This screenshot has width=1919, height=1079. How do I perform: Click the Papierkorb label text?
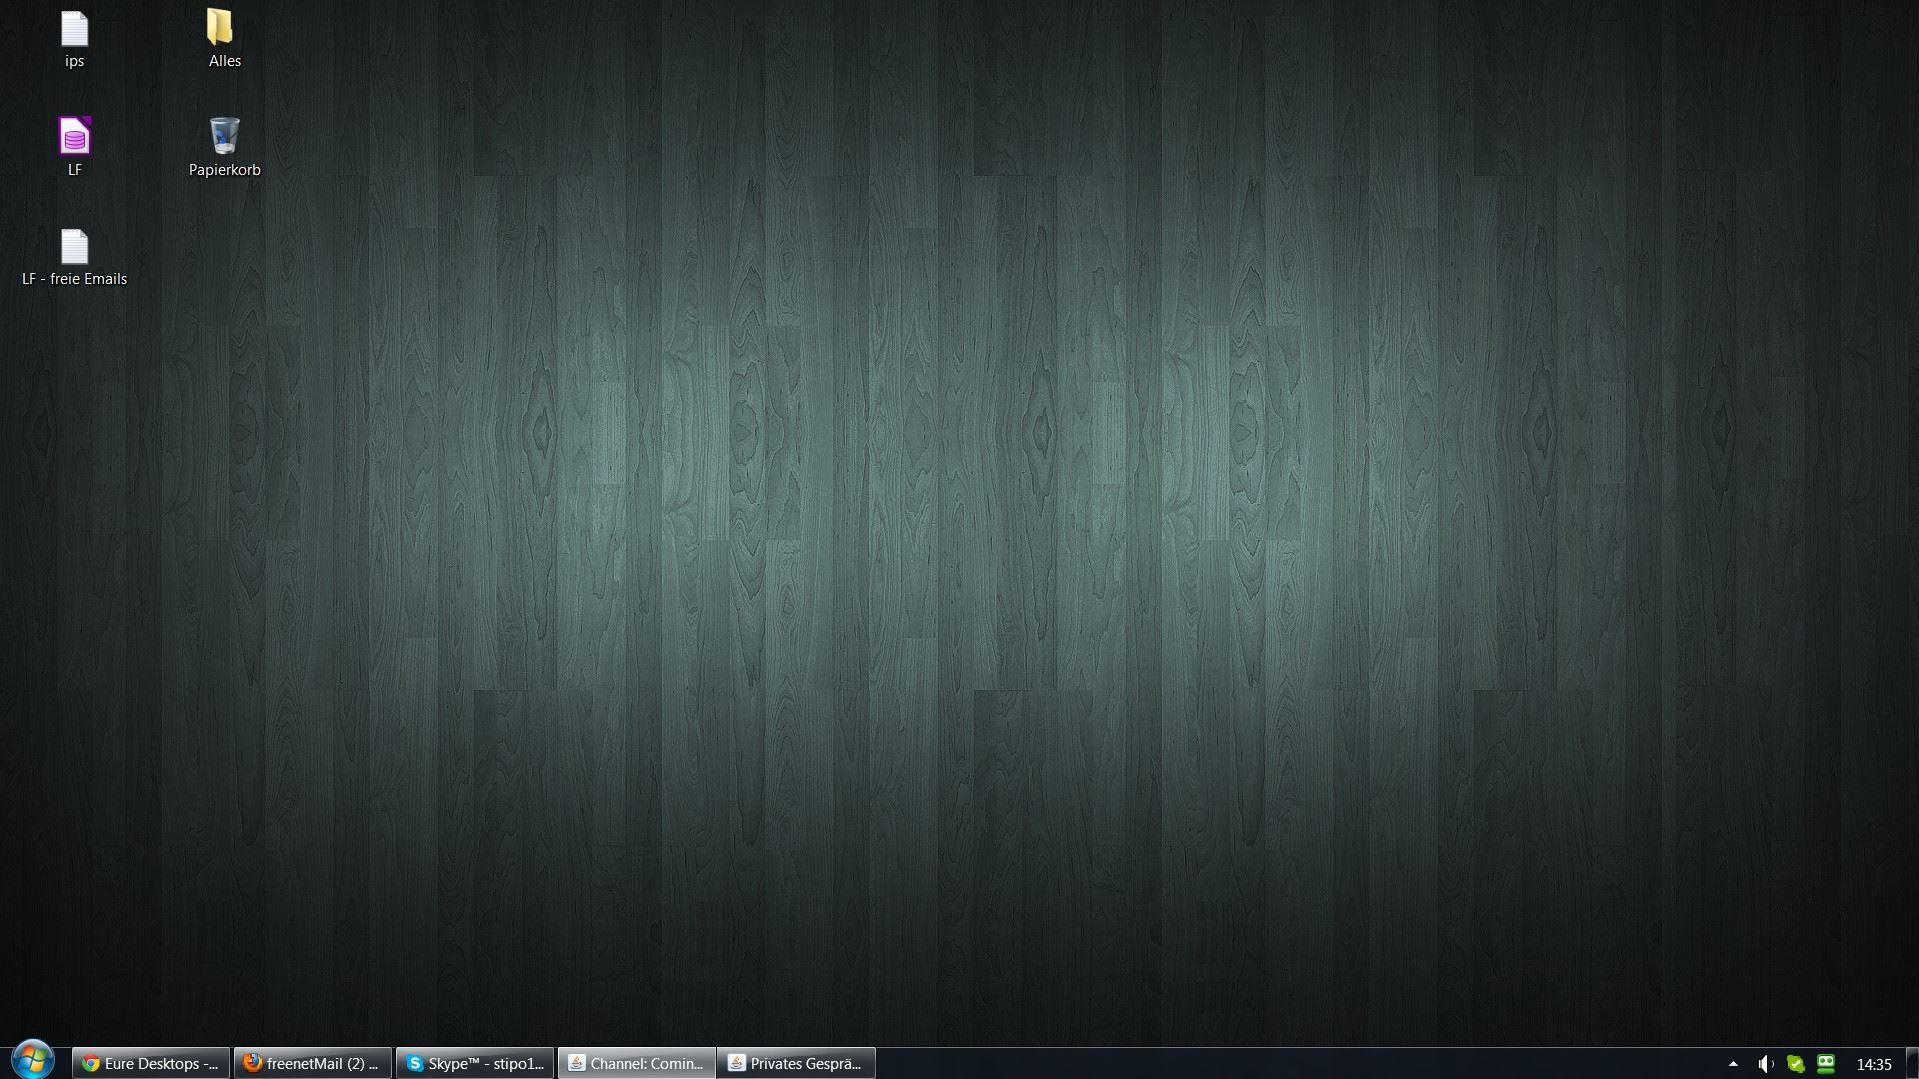point(224,170)
